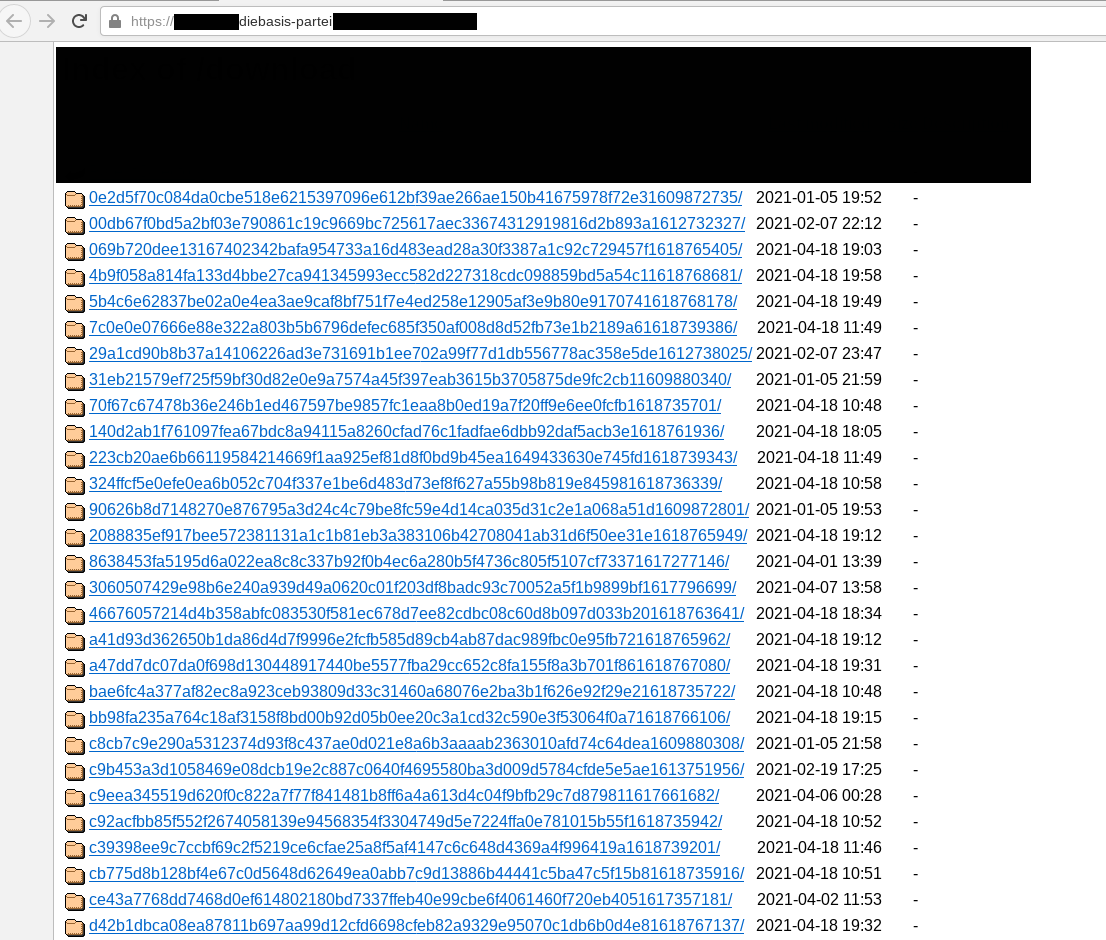Open directory link starting d42b1dbca08ea878

pyautogui.click(x=417, y=926)
